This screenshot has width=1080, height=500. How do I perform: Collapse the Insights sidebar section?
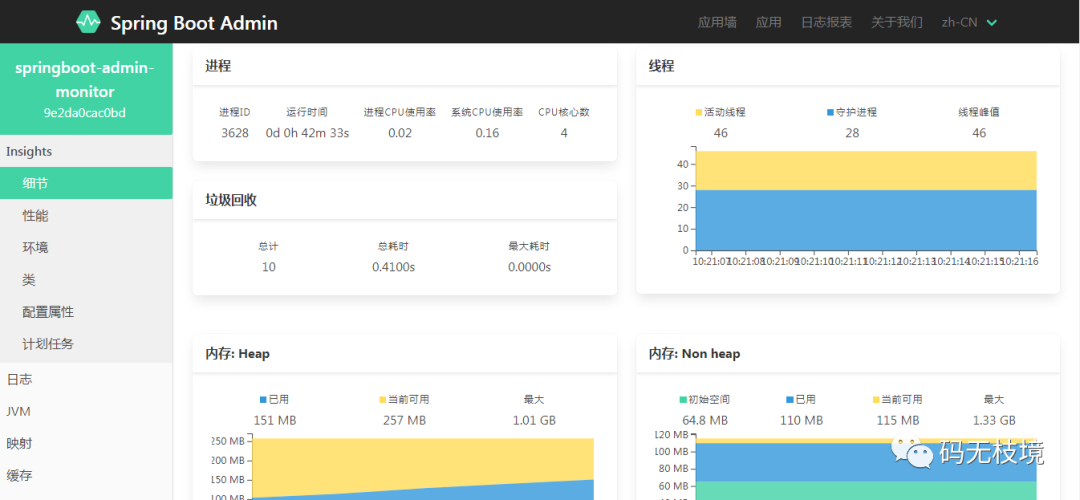[x=30, y=151]
